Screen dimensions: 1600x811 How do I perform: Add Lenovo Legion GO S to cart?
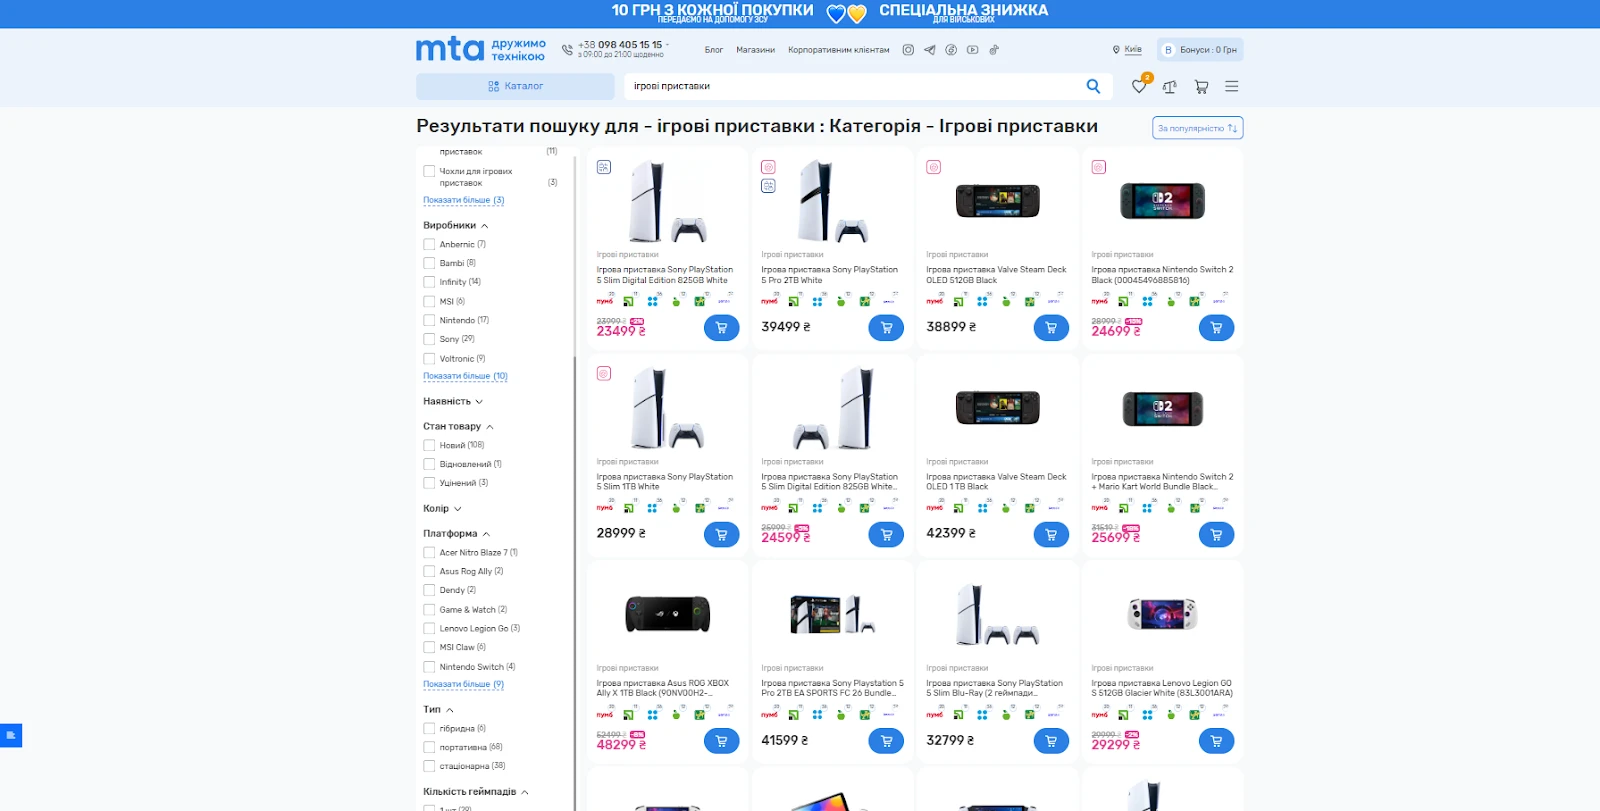click(1216, 741)
